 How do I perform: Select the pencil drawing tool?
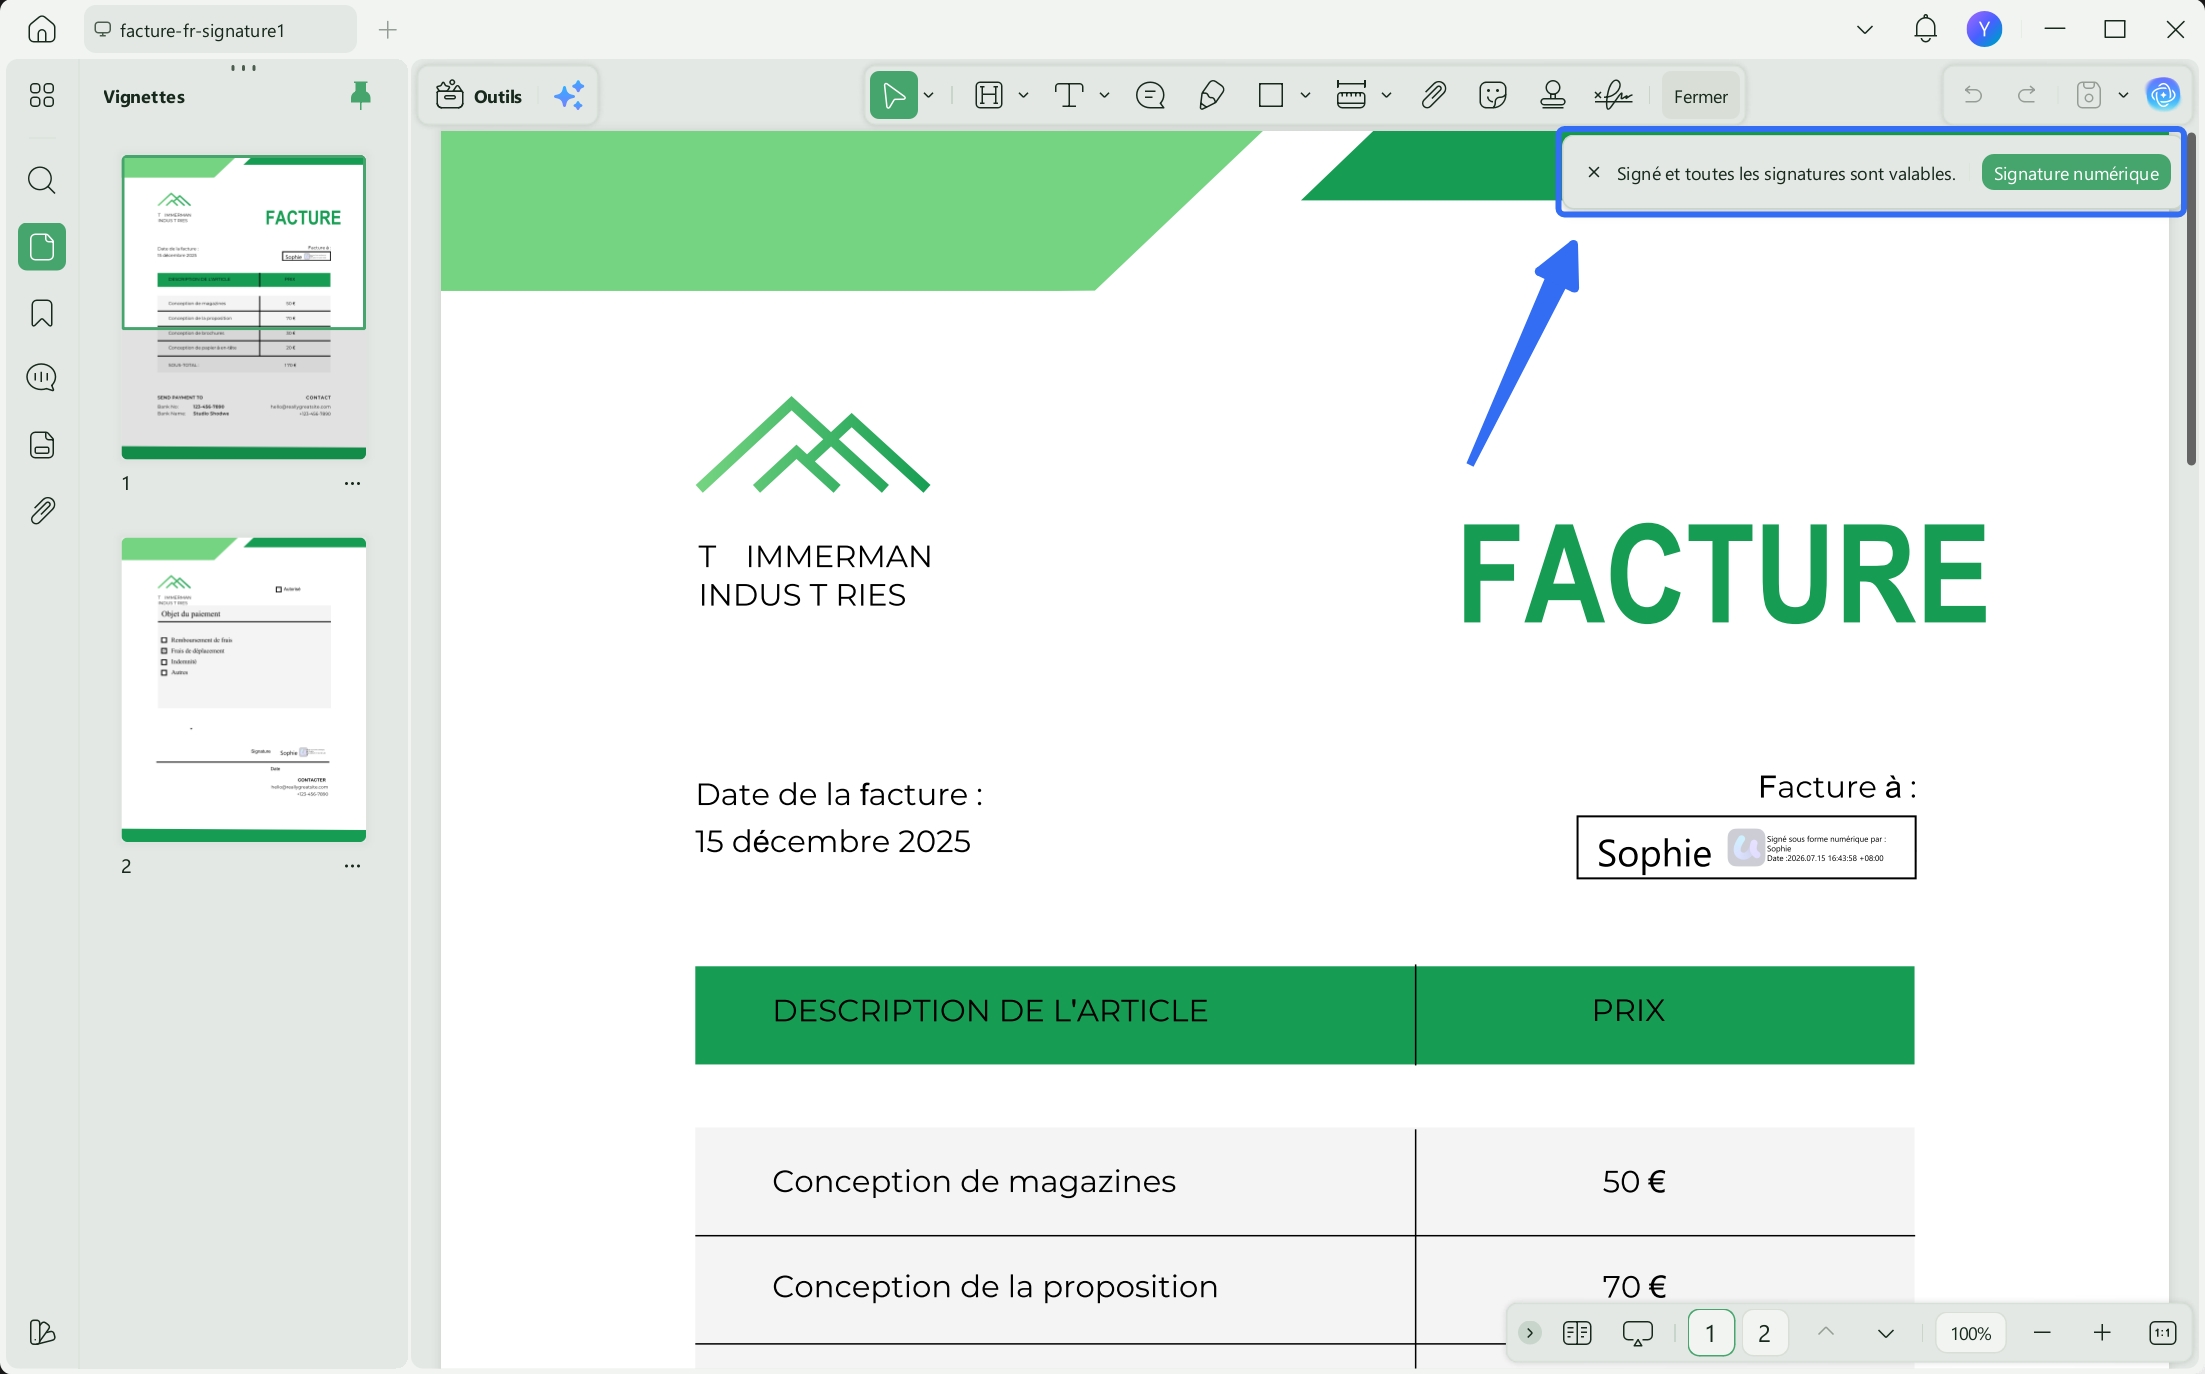1211,96
